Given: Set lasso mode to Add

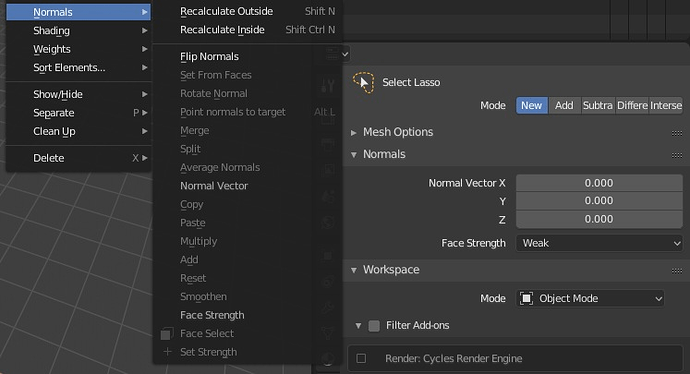Looking at the screenshot, I should [x=564, y=106].
